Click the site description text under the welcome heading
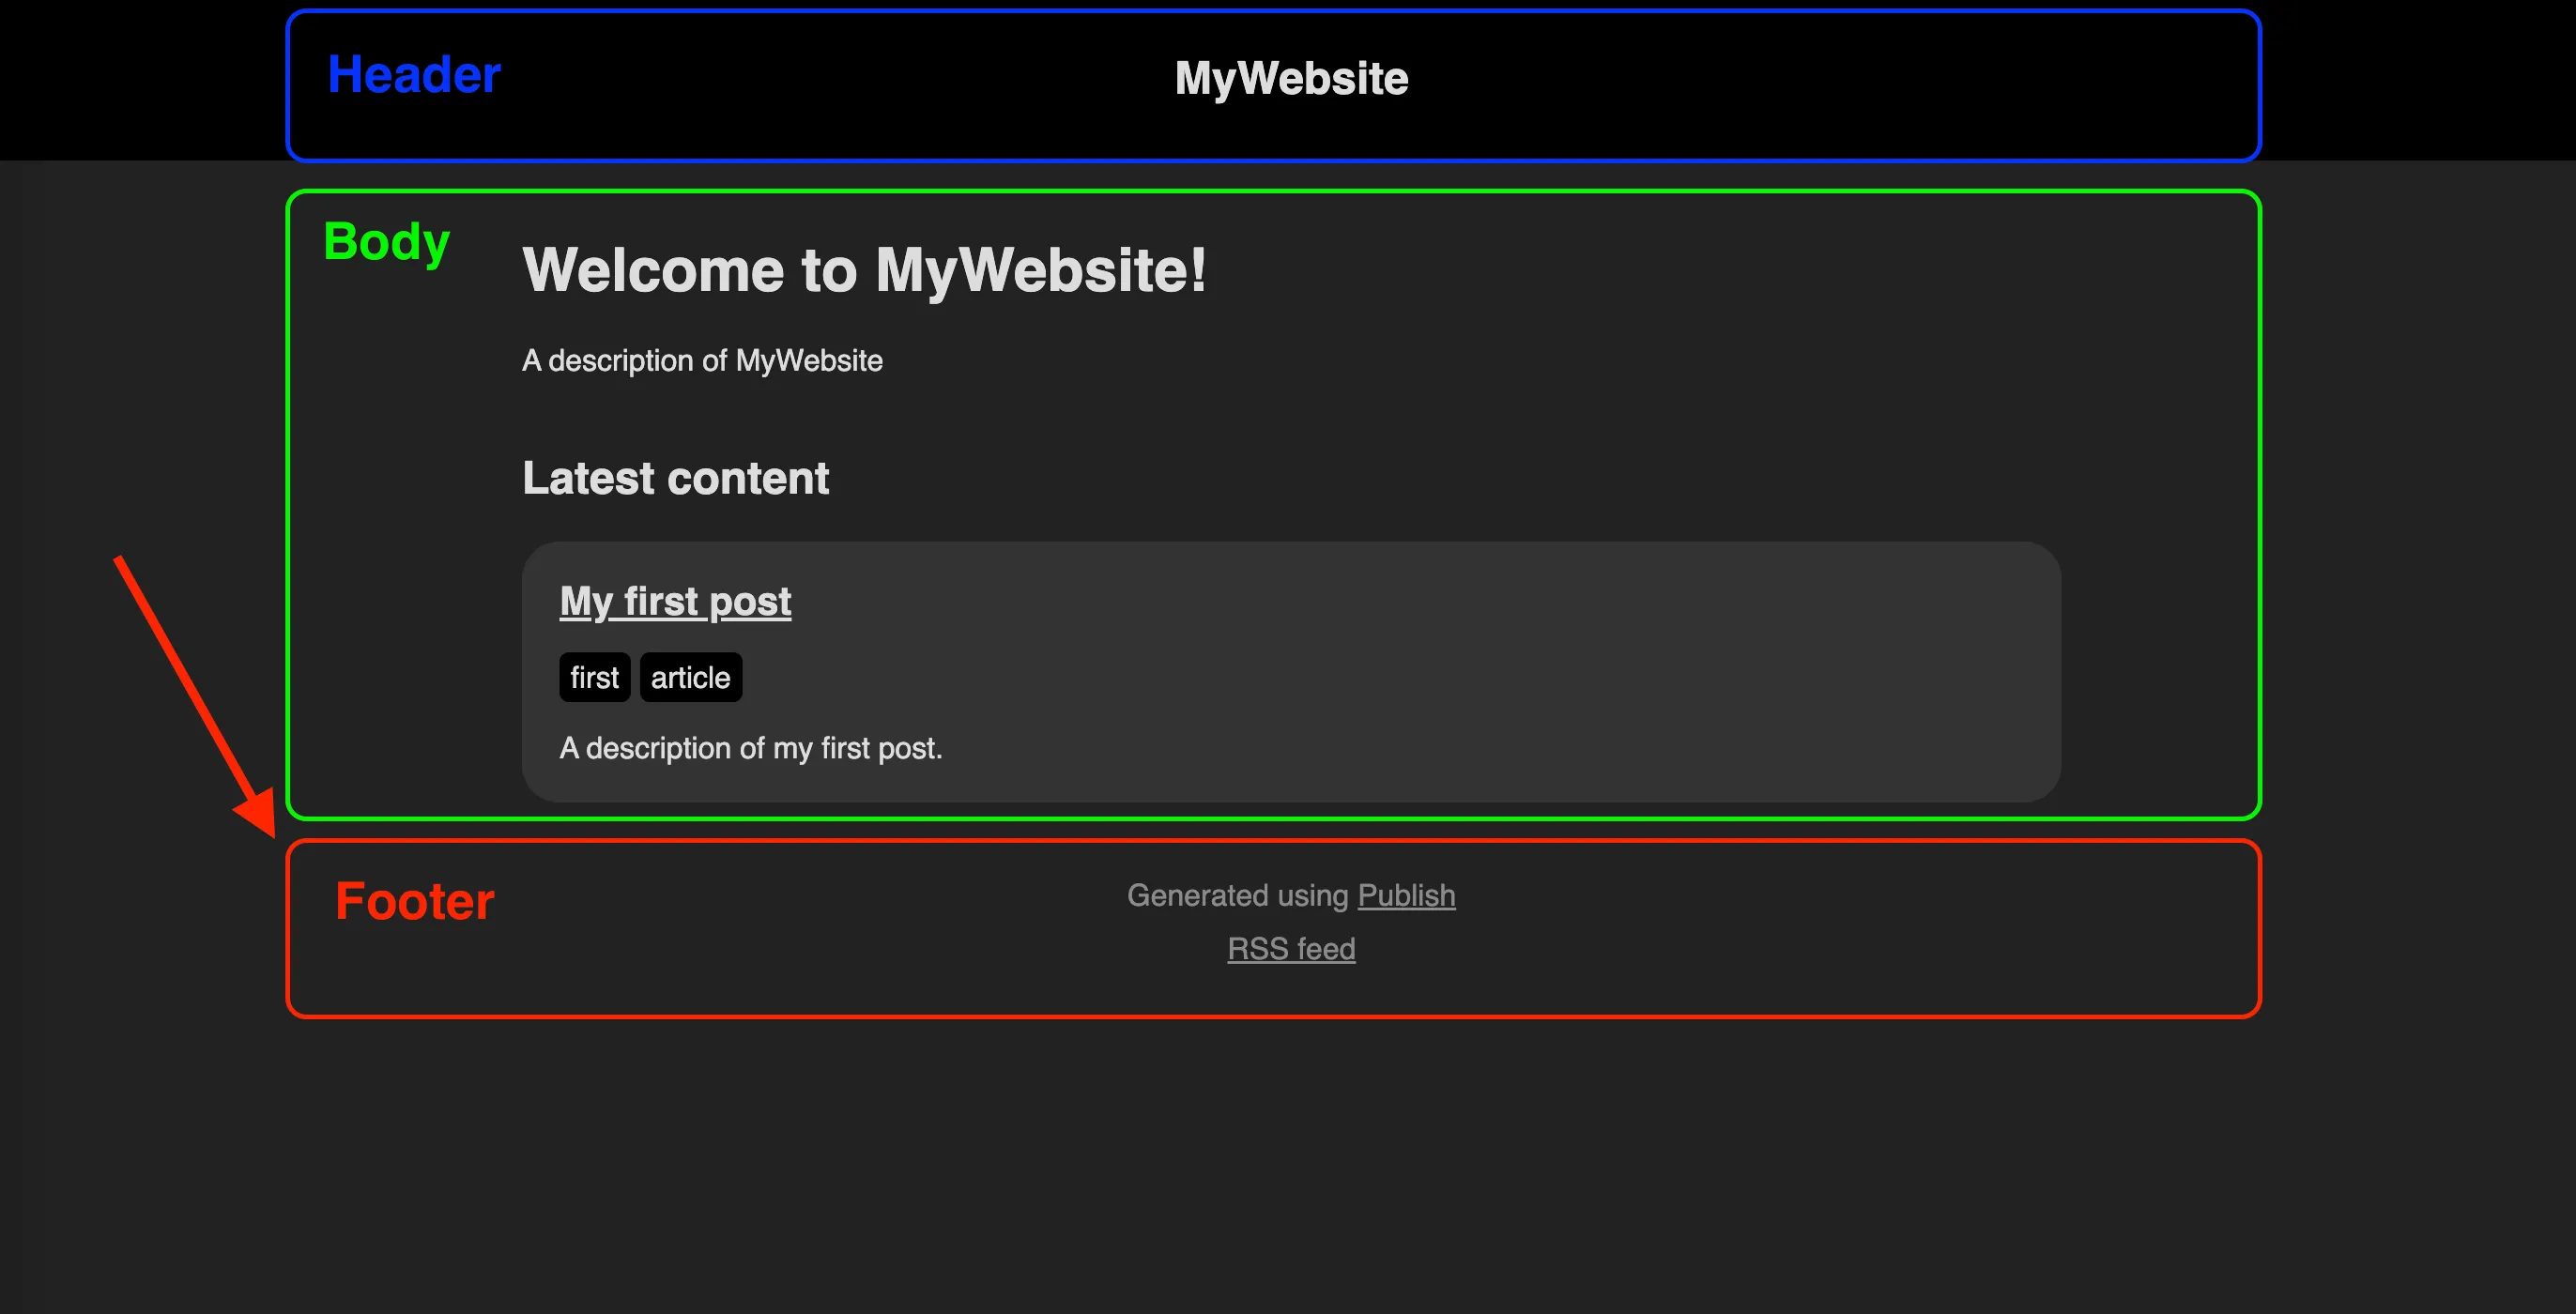 pyautogui.click(x=702, y=360)
